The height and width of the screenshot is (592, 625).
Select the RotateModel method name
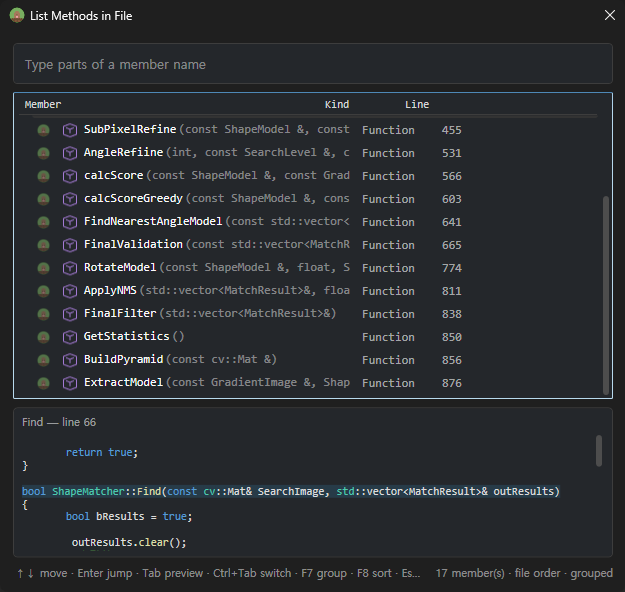120,267
